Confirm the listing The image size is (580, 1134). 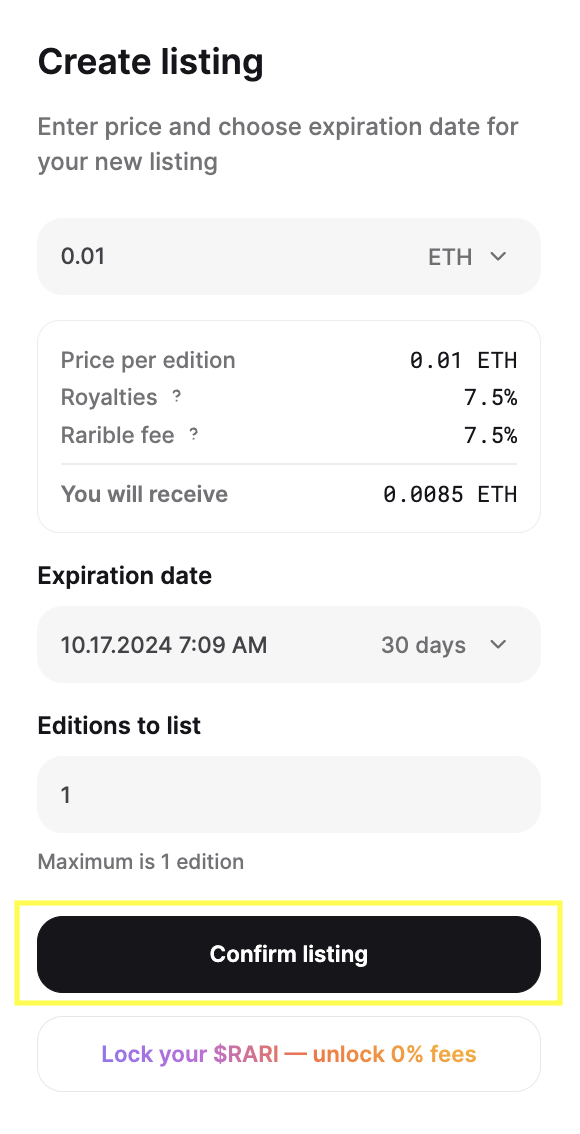288,954
